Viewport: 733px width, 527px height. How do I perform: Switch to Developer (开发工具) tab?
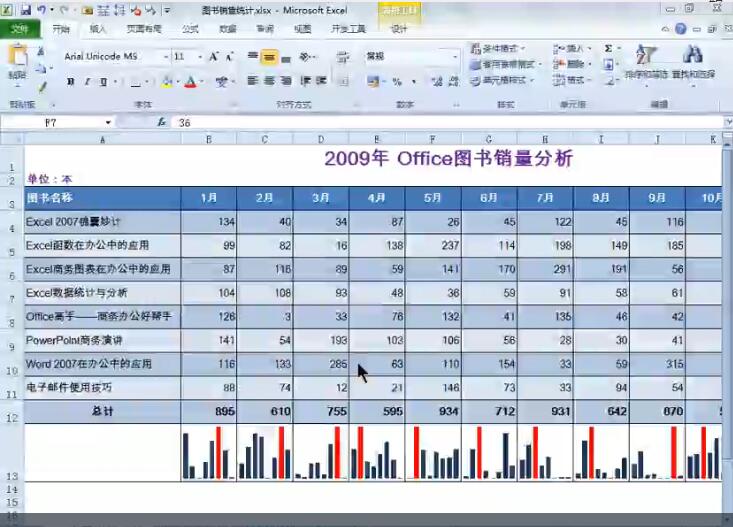coord(348,29)
